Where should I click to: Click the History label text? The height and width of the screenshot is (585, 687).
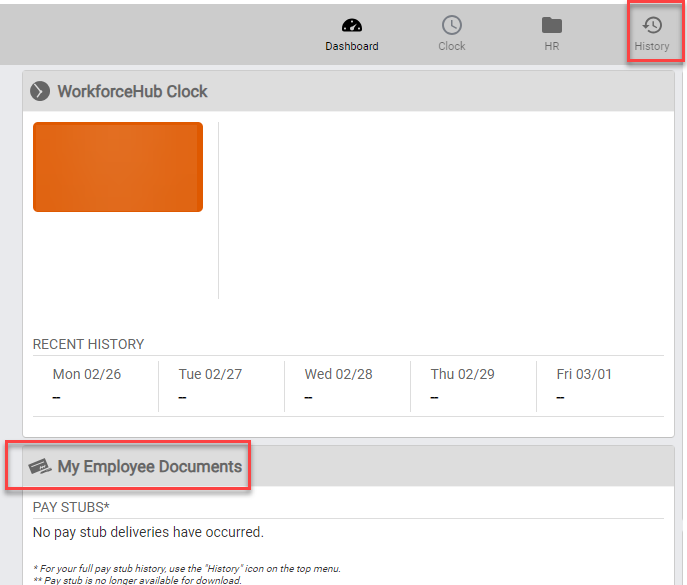click(x=652, y=46)
